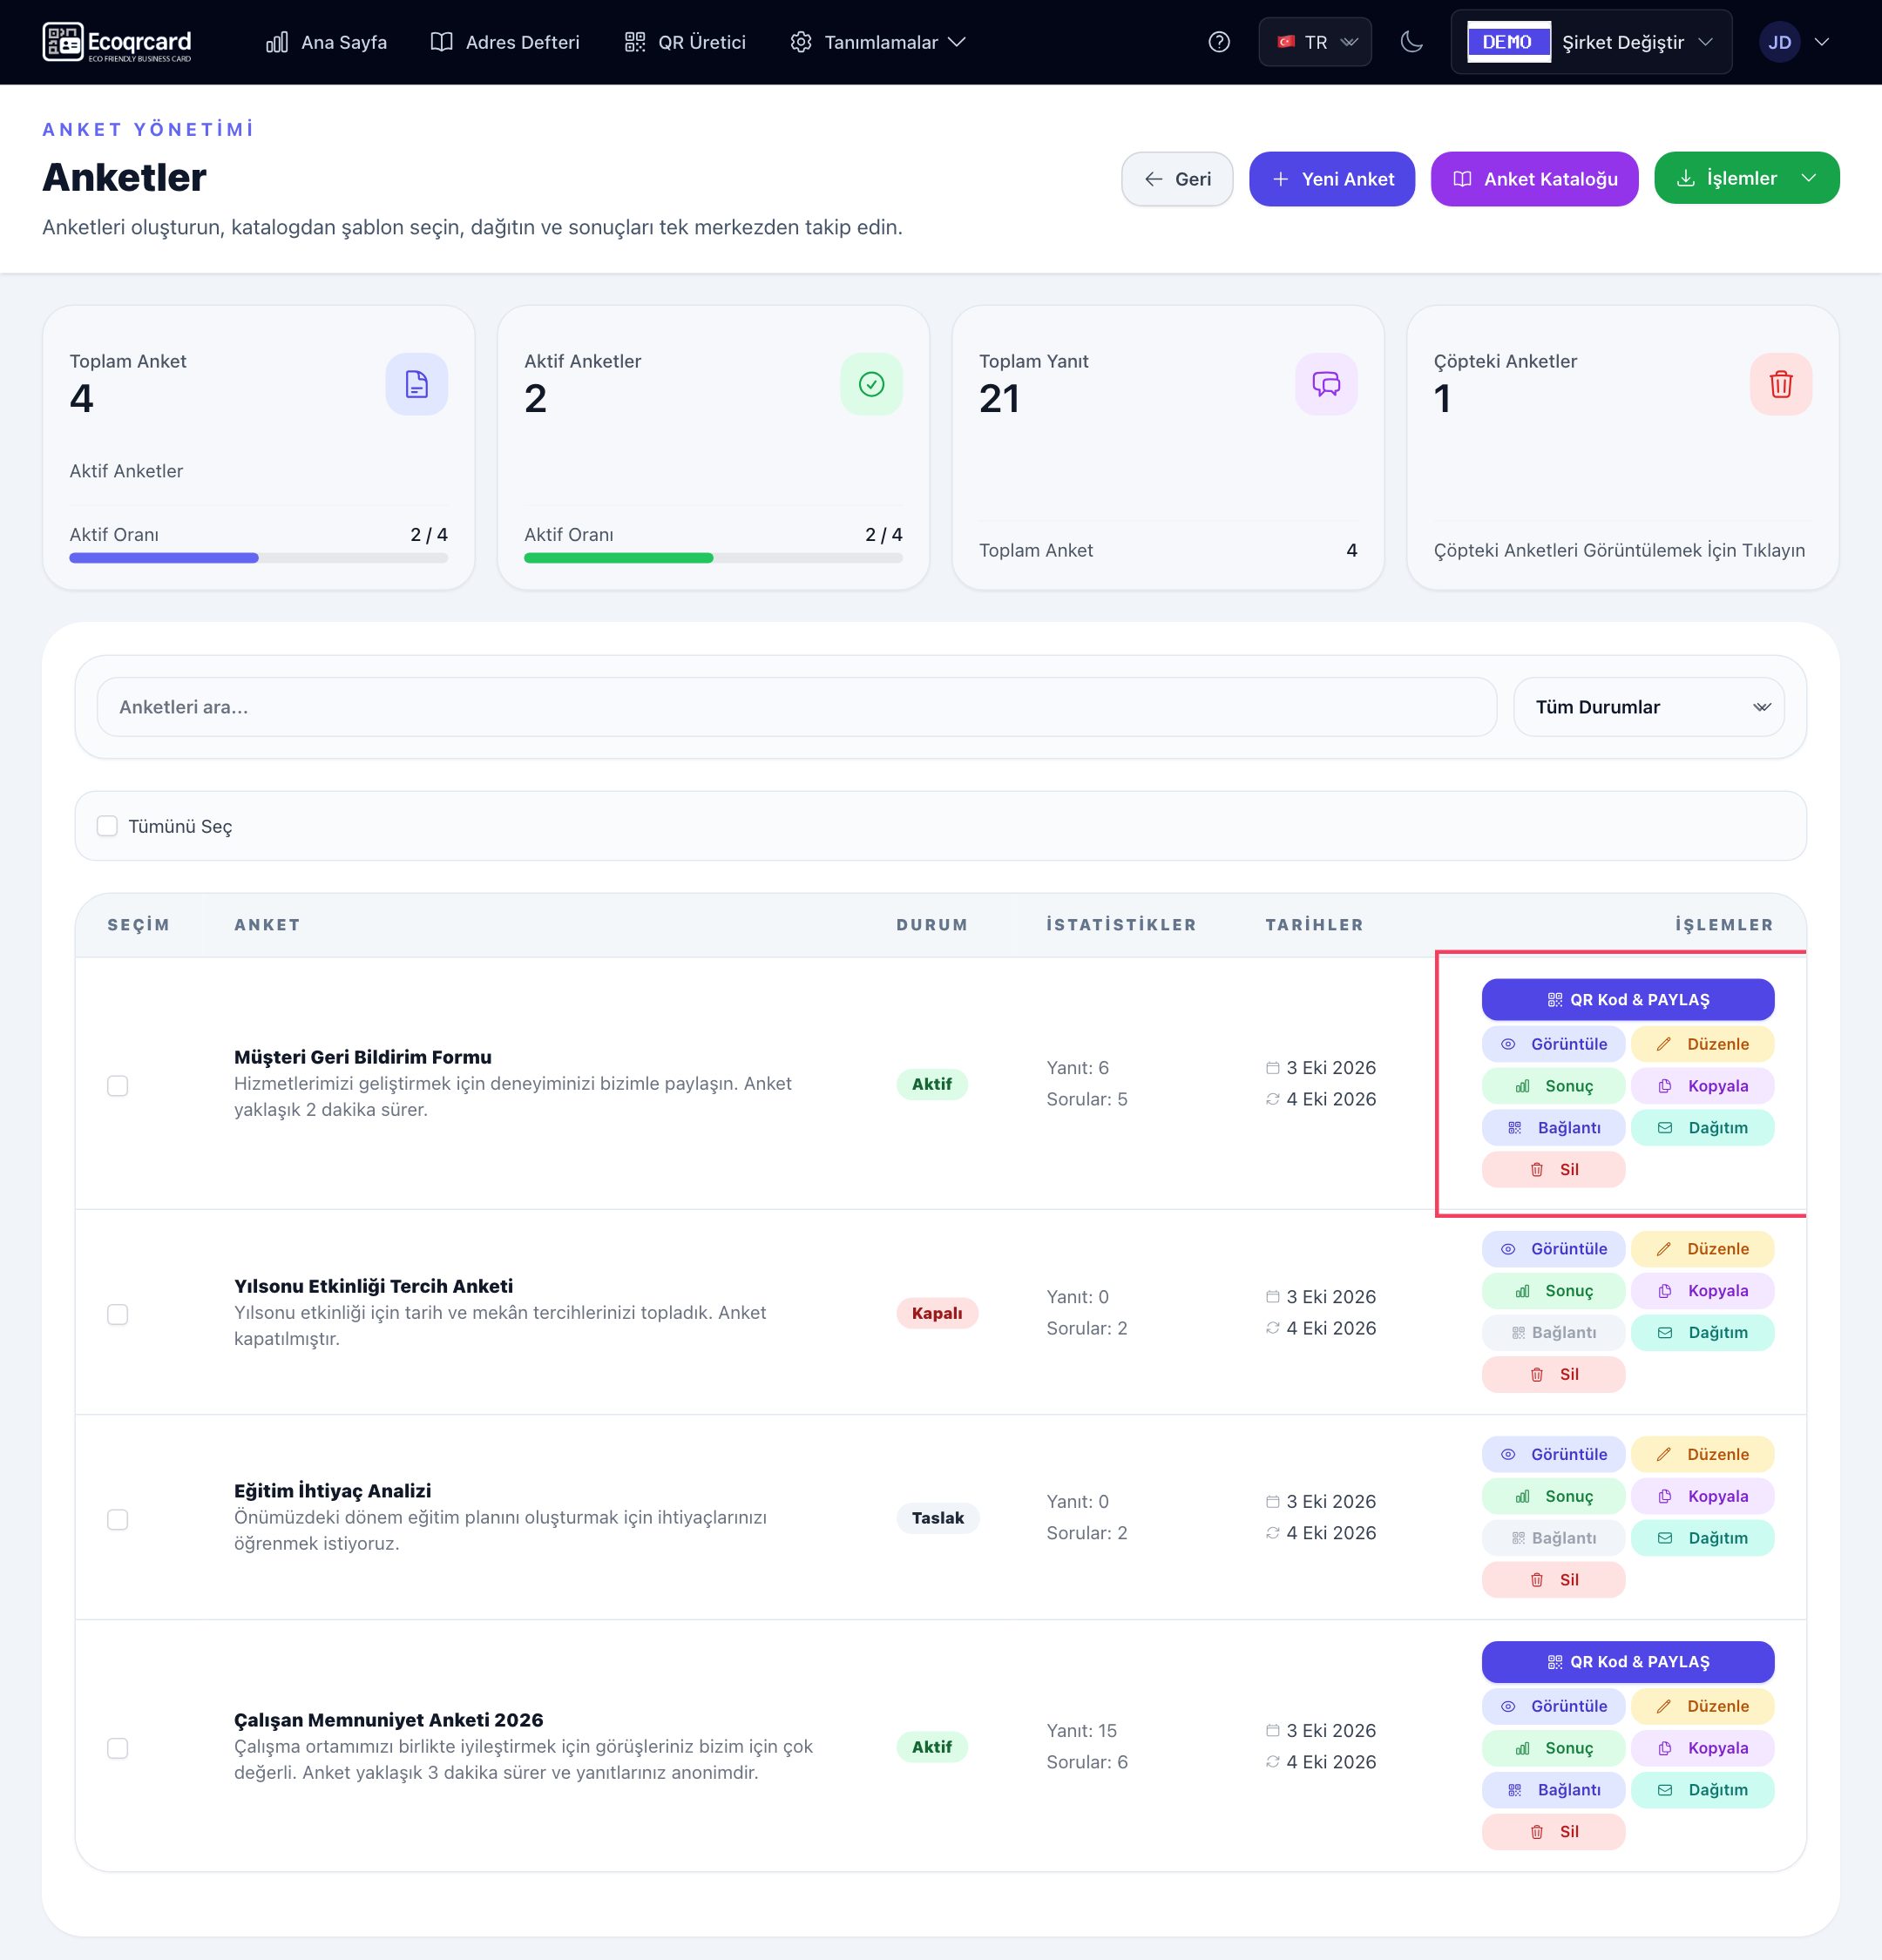Go to Ana Sayfa in navigation
This screenshot has height=1960, width=1882.
pyautogui.click(x=326, y=42)
